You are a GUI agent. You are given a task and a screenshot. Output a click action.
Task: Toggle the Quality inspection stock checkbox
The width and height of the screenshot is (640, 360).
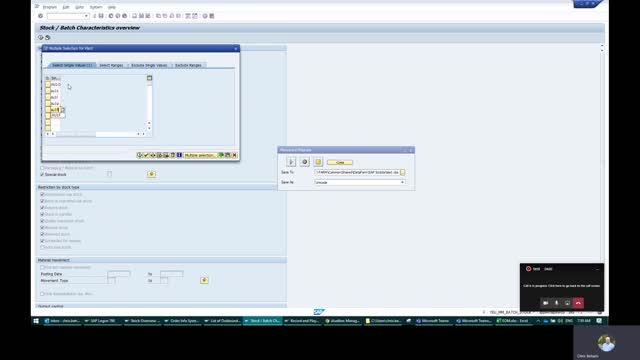pos(42,221)
